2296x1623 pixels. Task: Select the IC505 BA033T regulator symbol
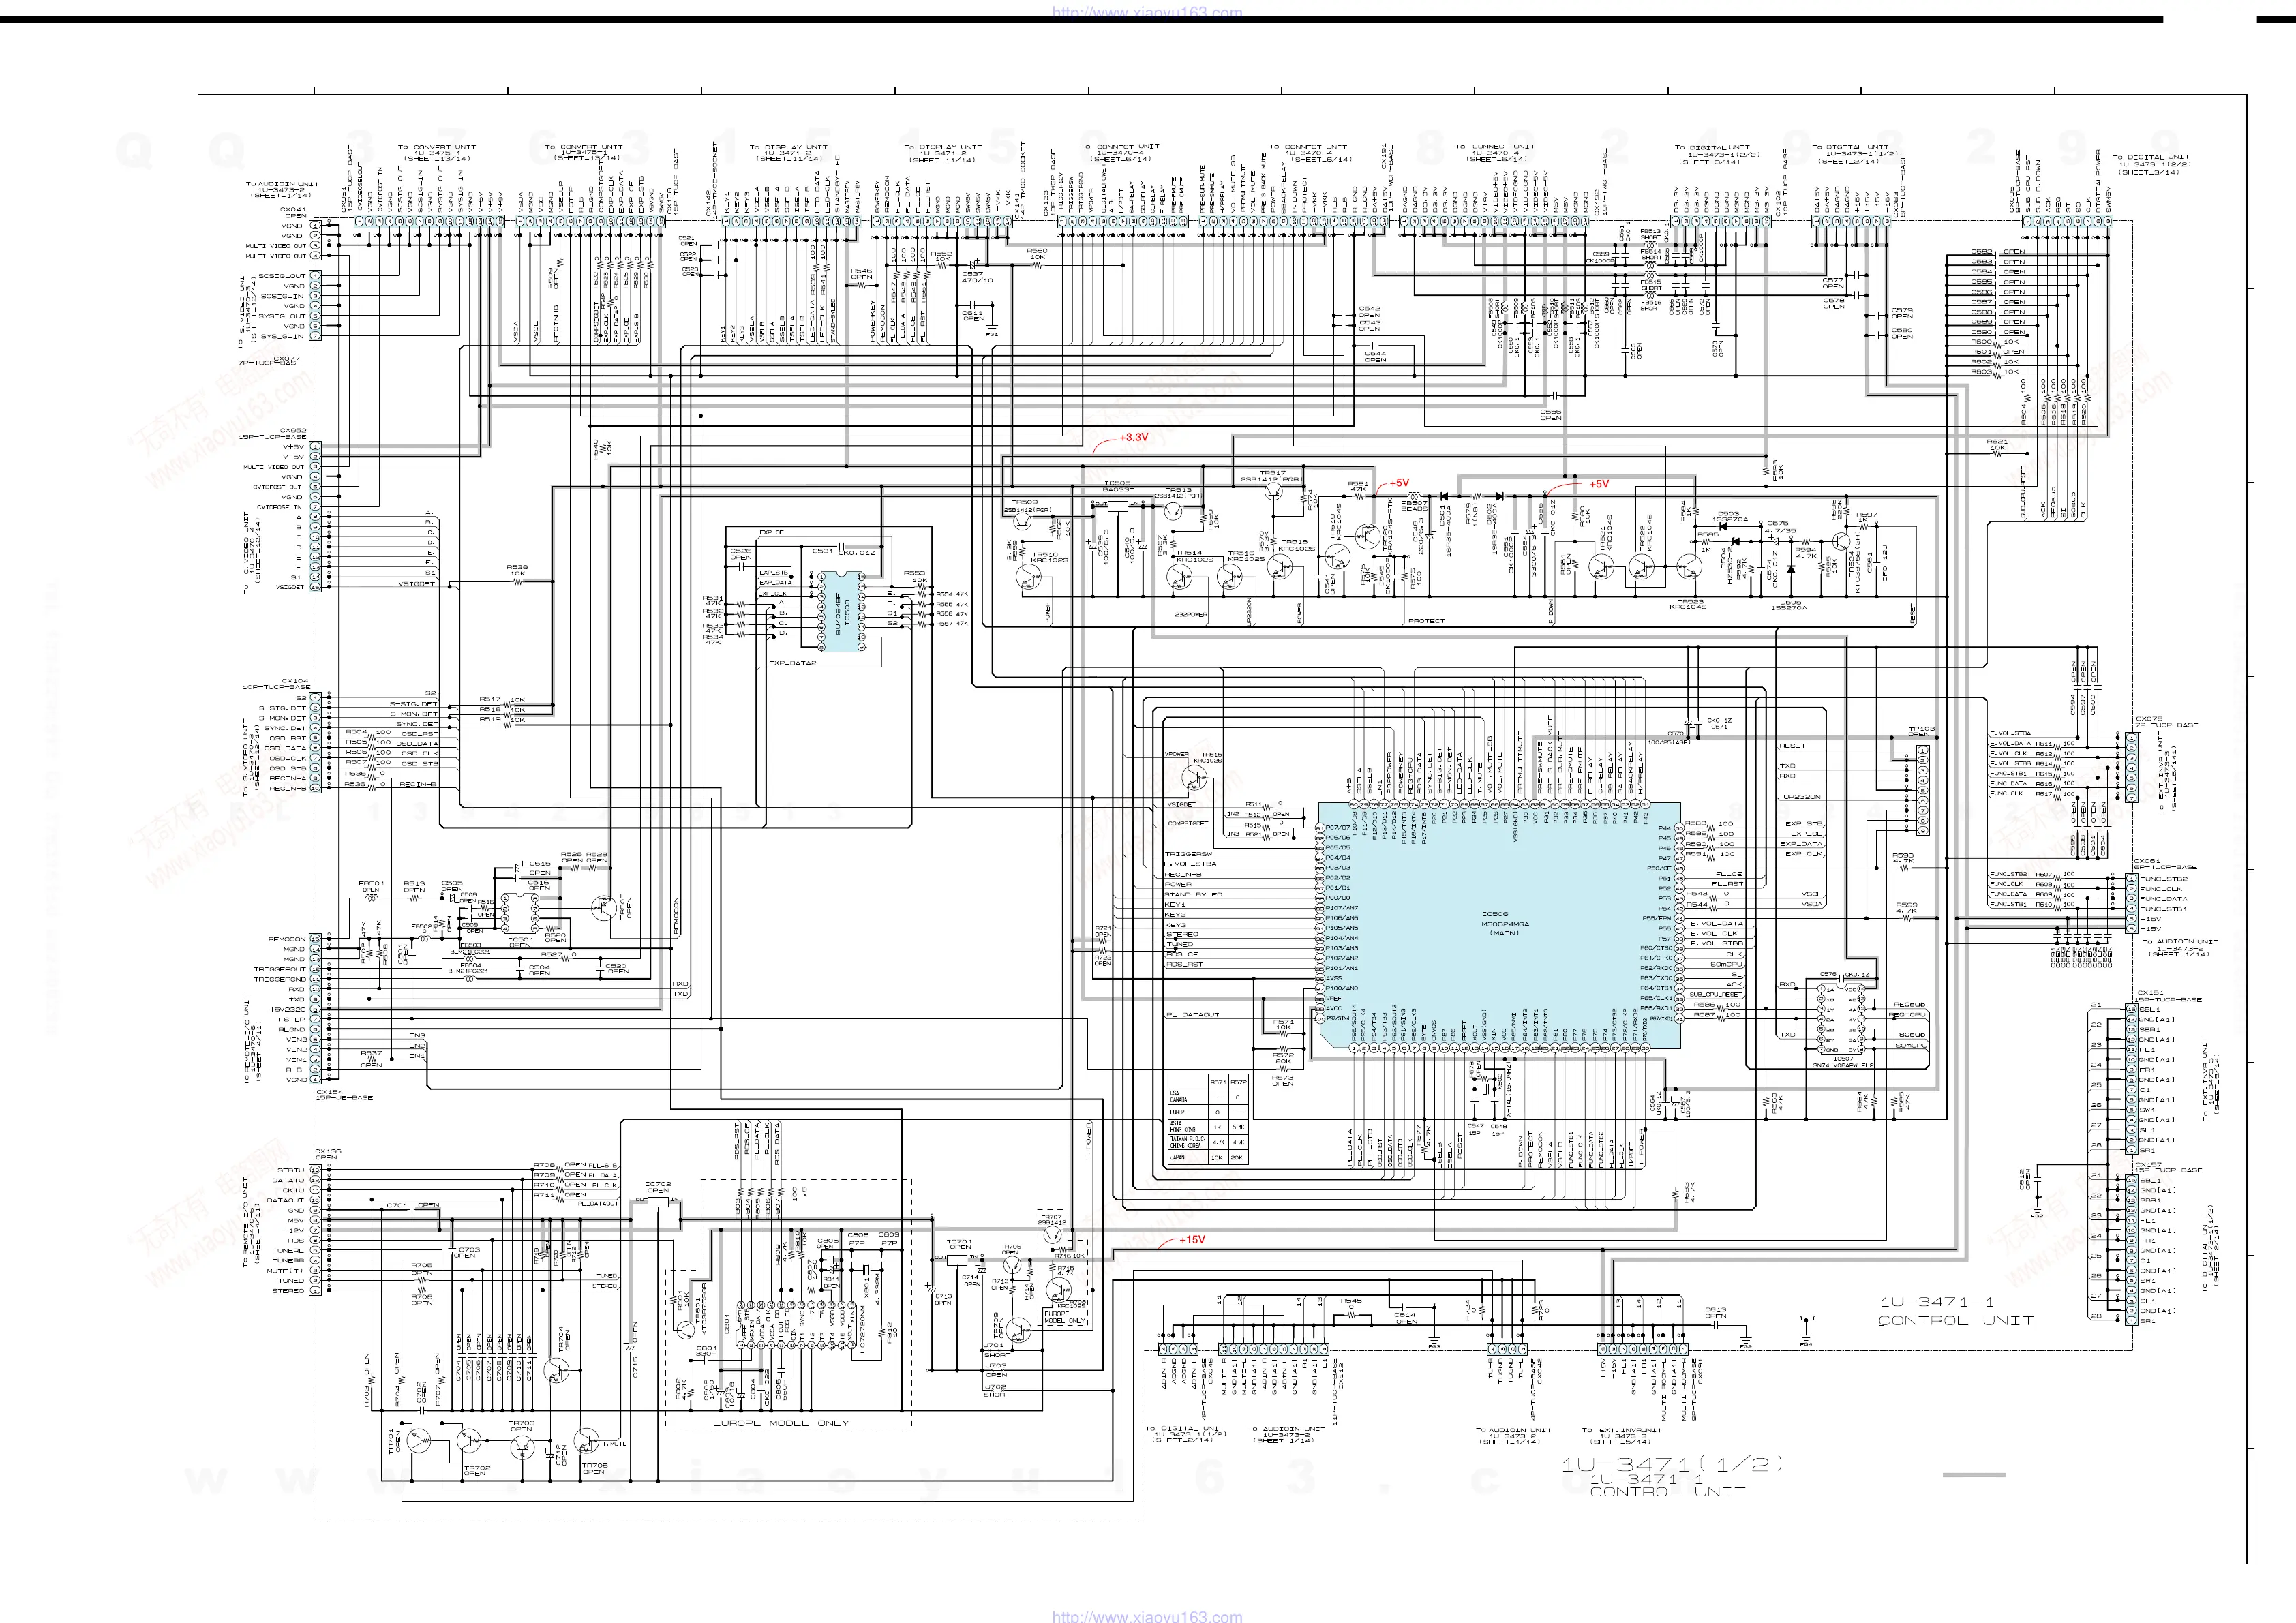(x=1117, y=506)
